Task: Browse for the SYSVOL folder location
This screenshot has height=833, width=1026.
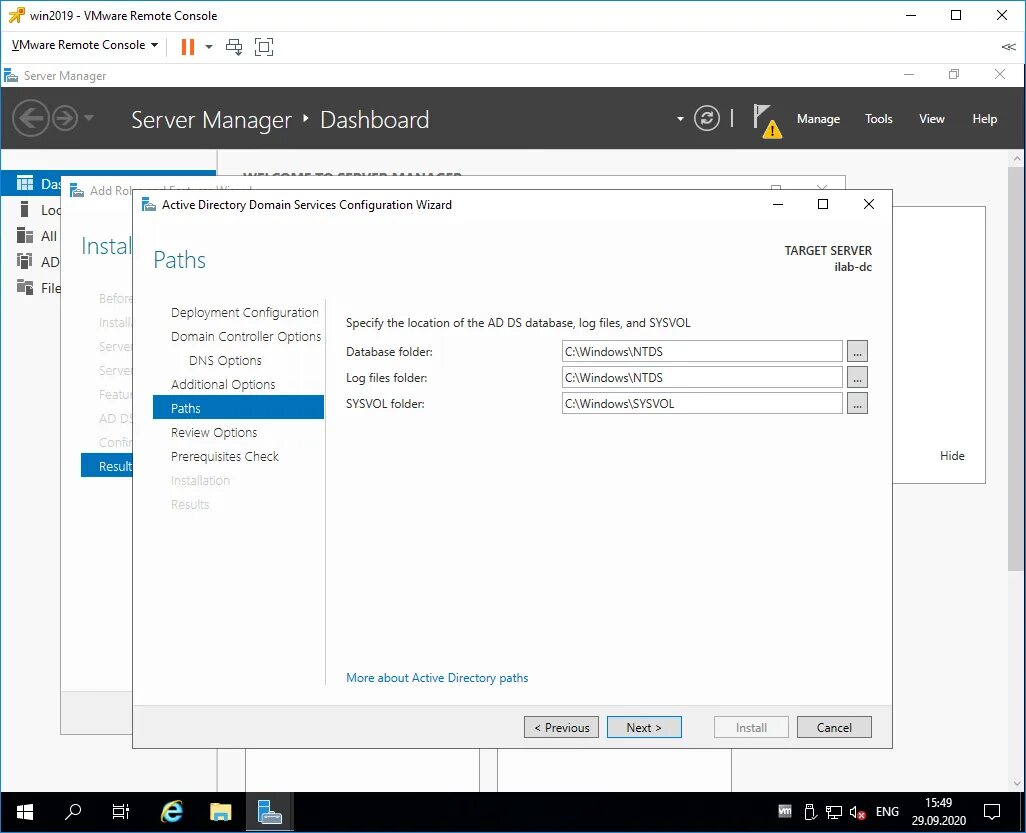Action: click(x=857, y=404)
